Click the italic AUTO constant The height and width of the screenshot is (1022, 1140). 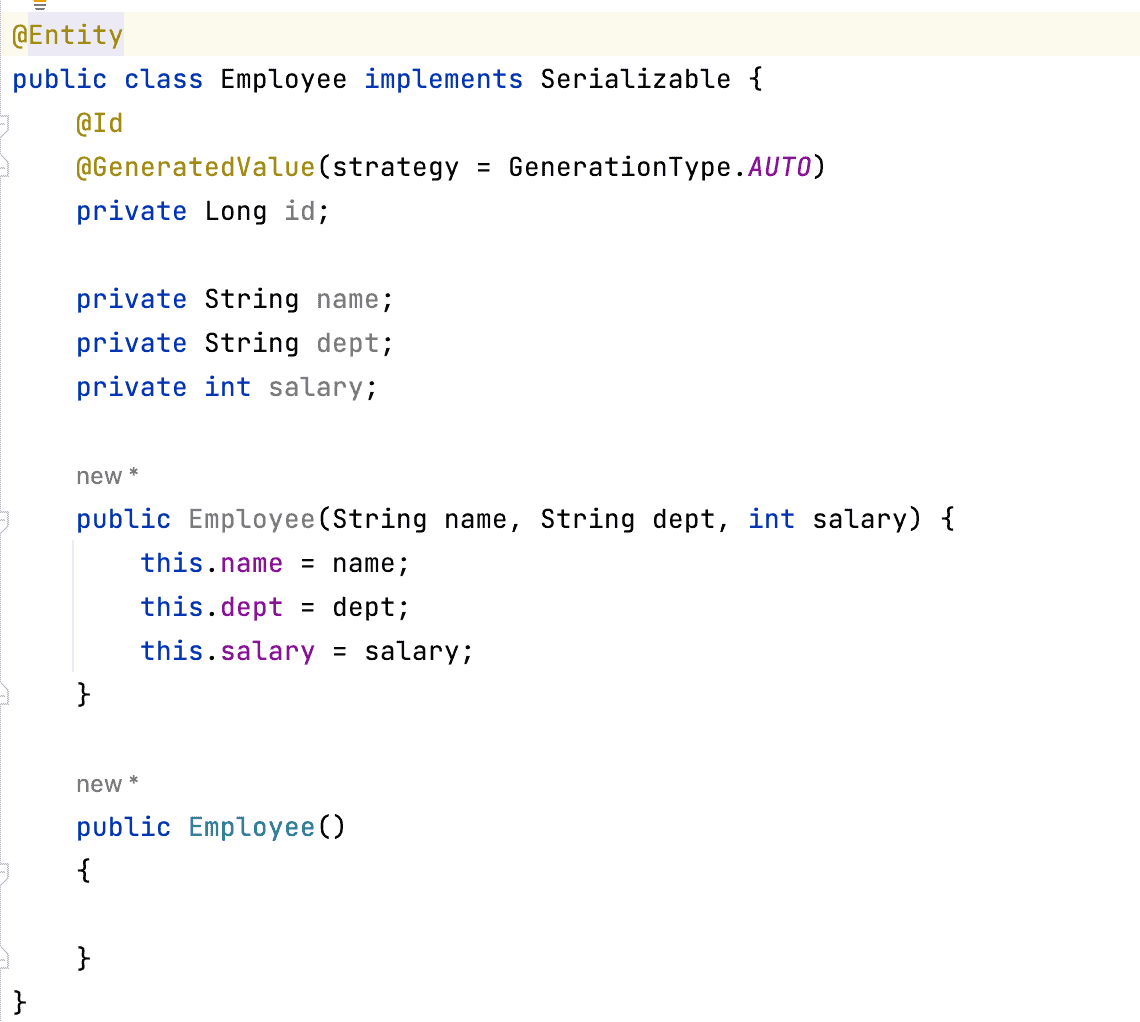pyautogui.click(x=779, y=167)
